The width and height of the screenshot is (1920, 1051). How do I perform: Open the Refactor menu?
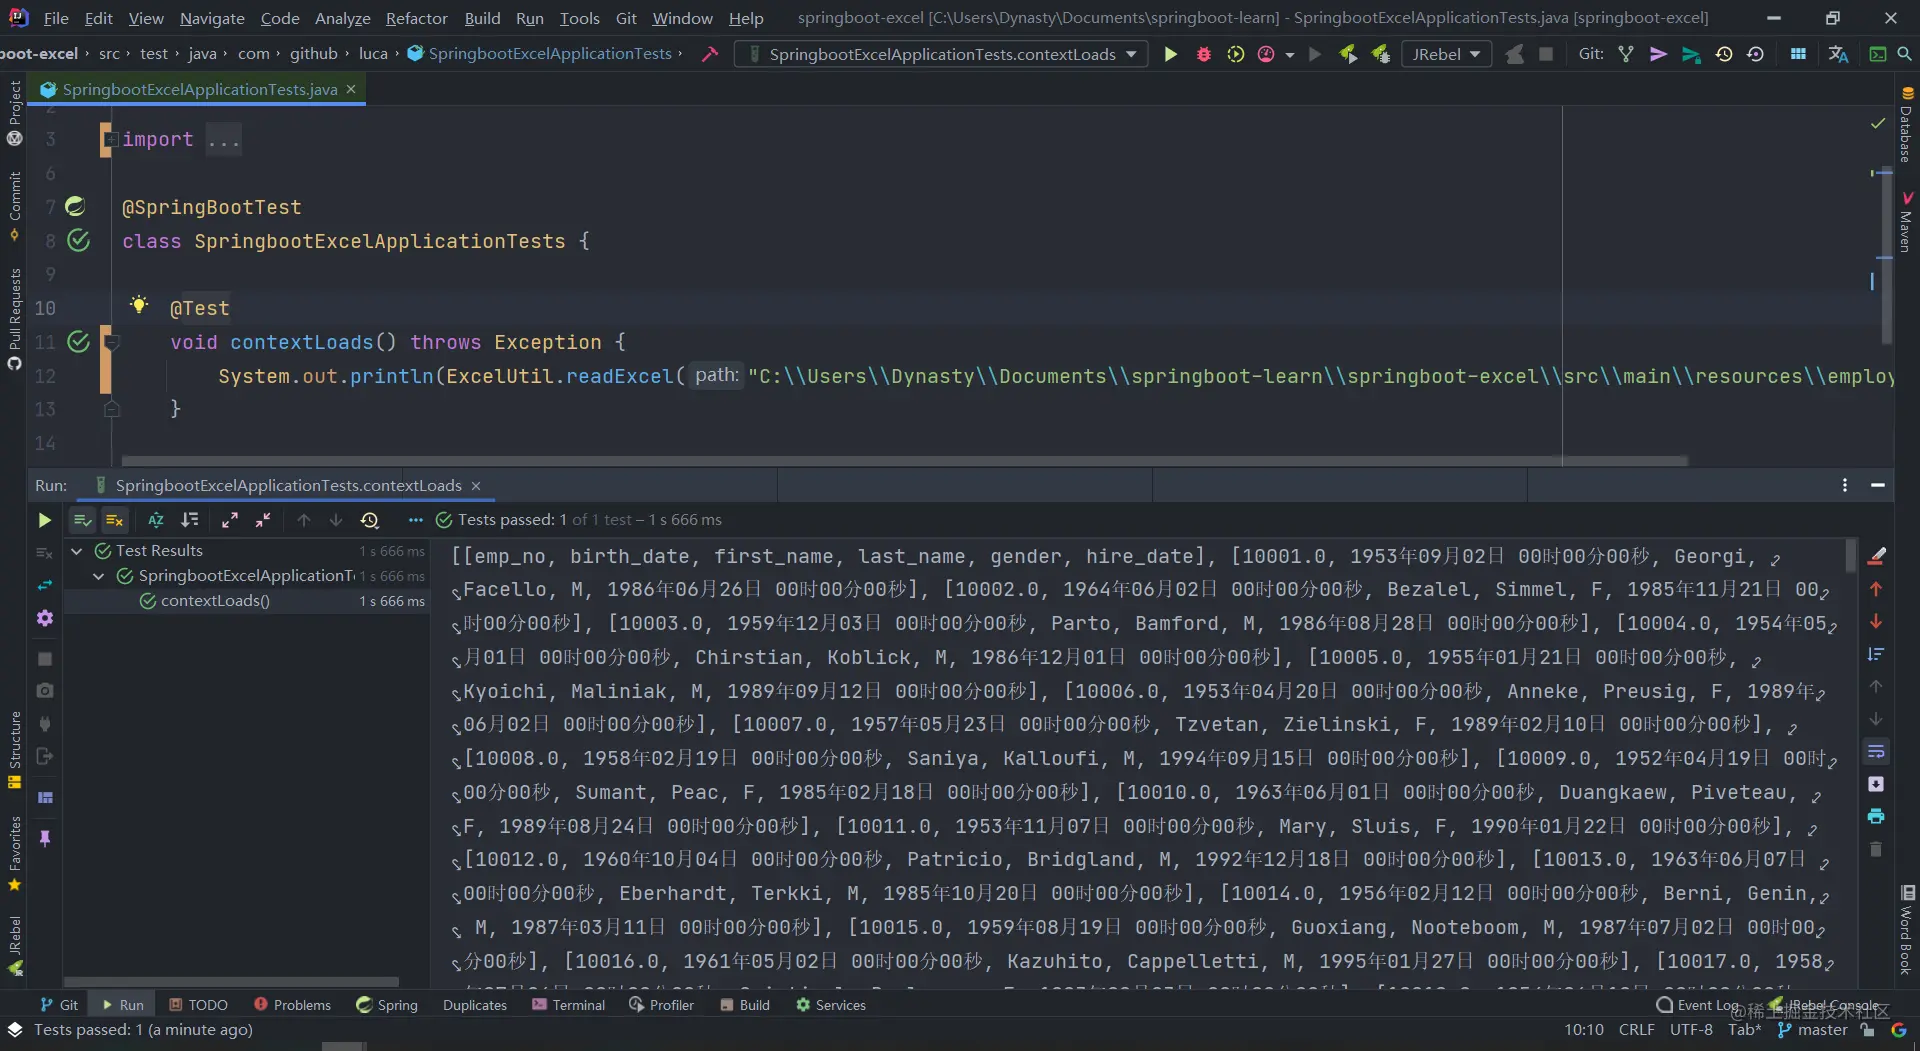[x=417, y=18]
